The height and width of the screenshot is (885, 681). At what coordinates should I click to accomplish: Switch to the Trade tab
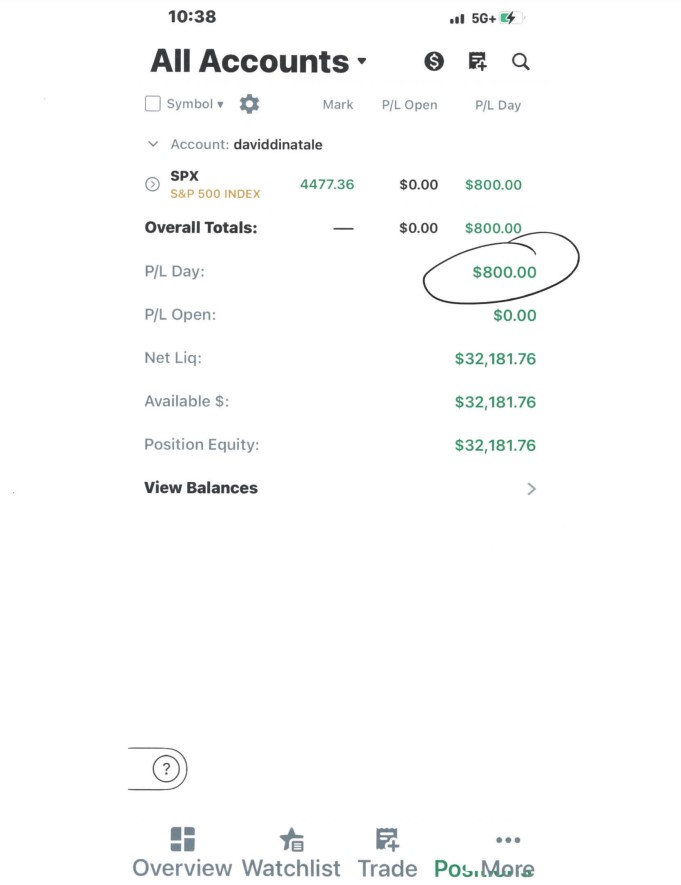[x=388, y=852]
